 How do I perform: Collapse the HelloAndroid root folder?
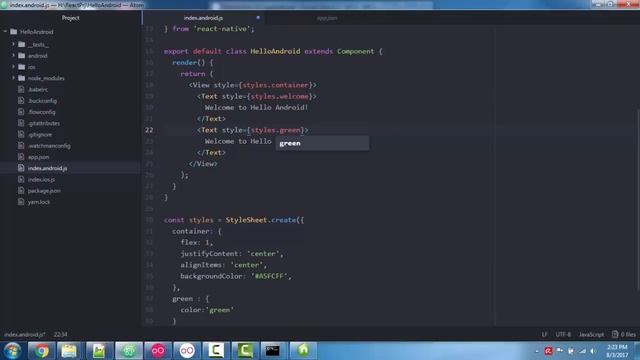coord(5,31)
